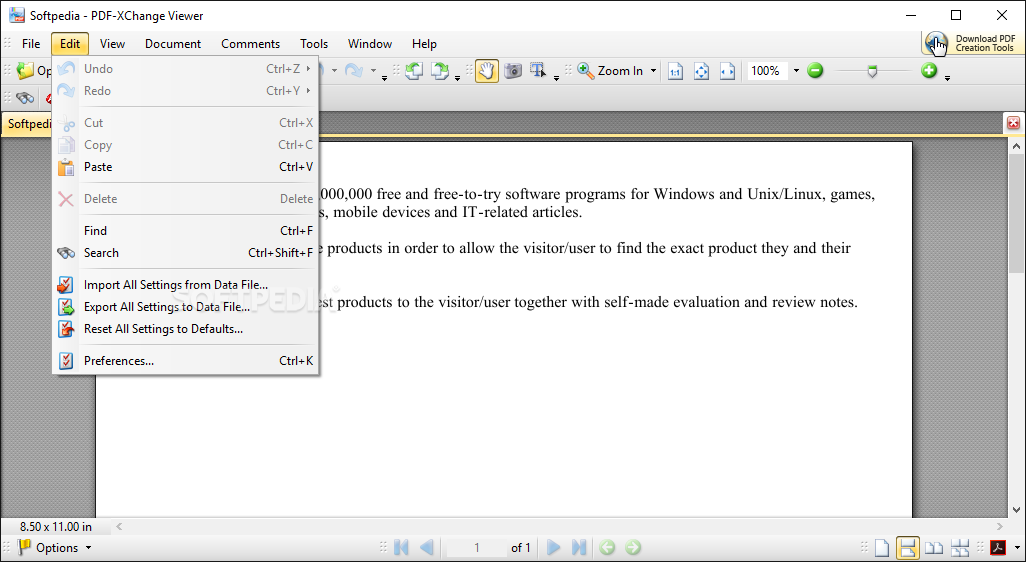Select Single Page layout icon
The image size is (1026, 562).
click(x=882, y=548)
